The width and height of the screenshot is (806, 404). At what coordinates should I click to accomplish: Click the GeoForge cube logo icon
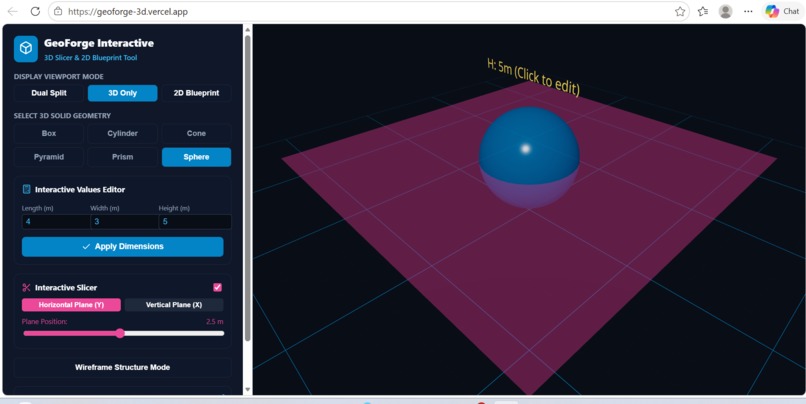point(26,49)
